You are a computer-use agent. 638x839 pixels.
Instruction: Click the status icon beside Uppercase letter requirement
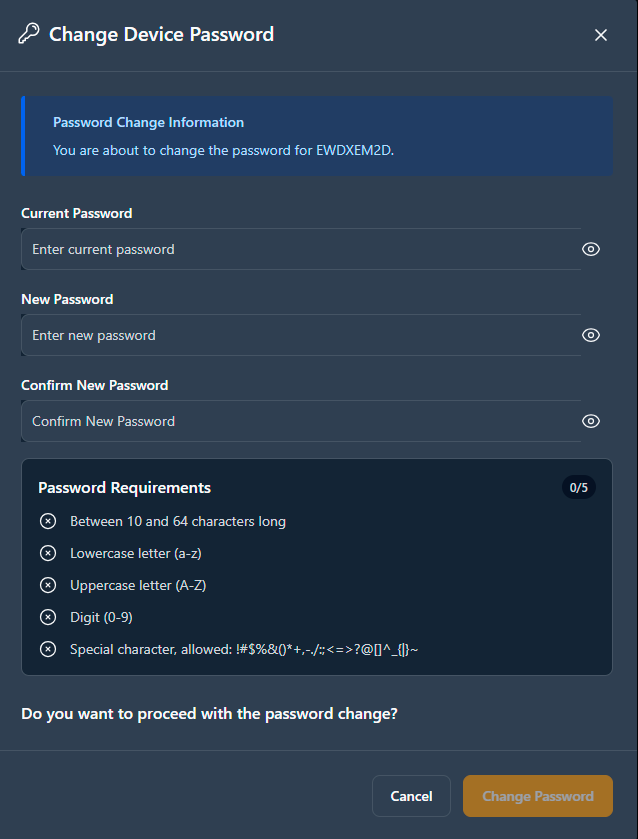48,585
